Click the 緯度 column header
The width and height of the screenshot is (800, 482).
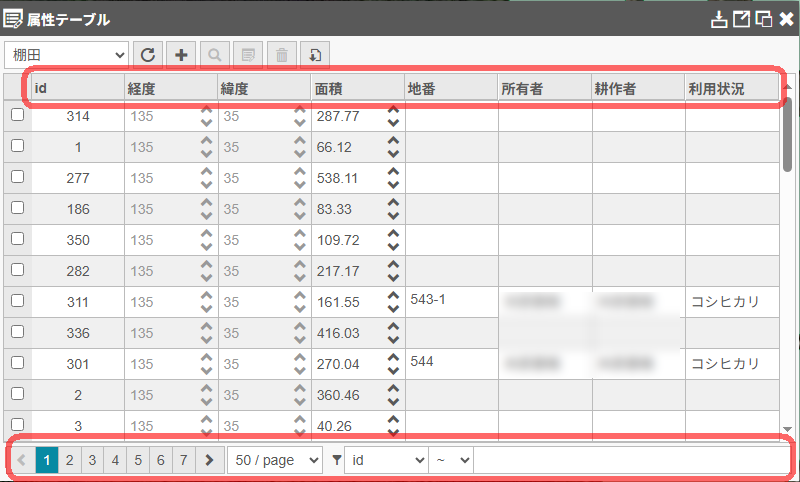(264, 88)
